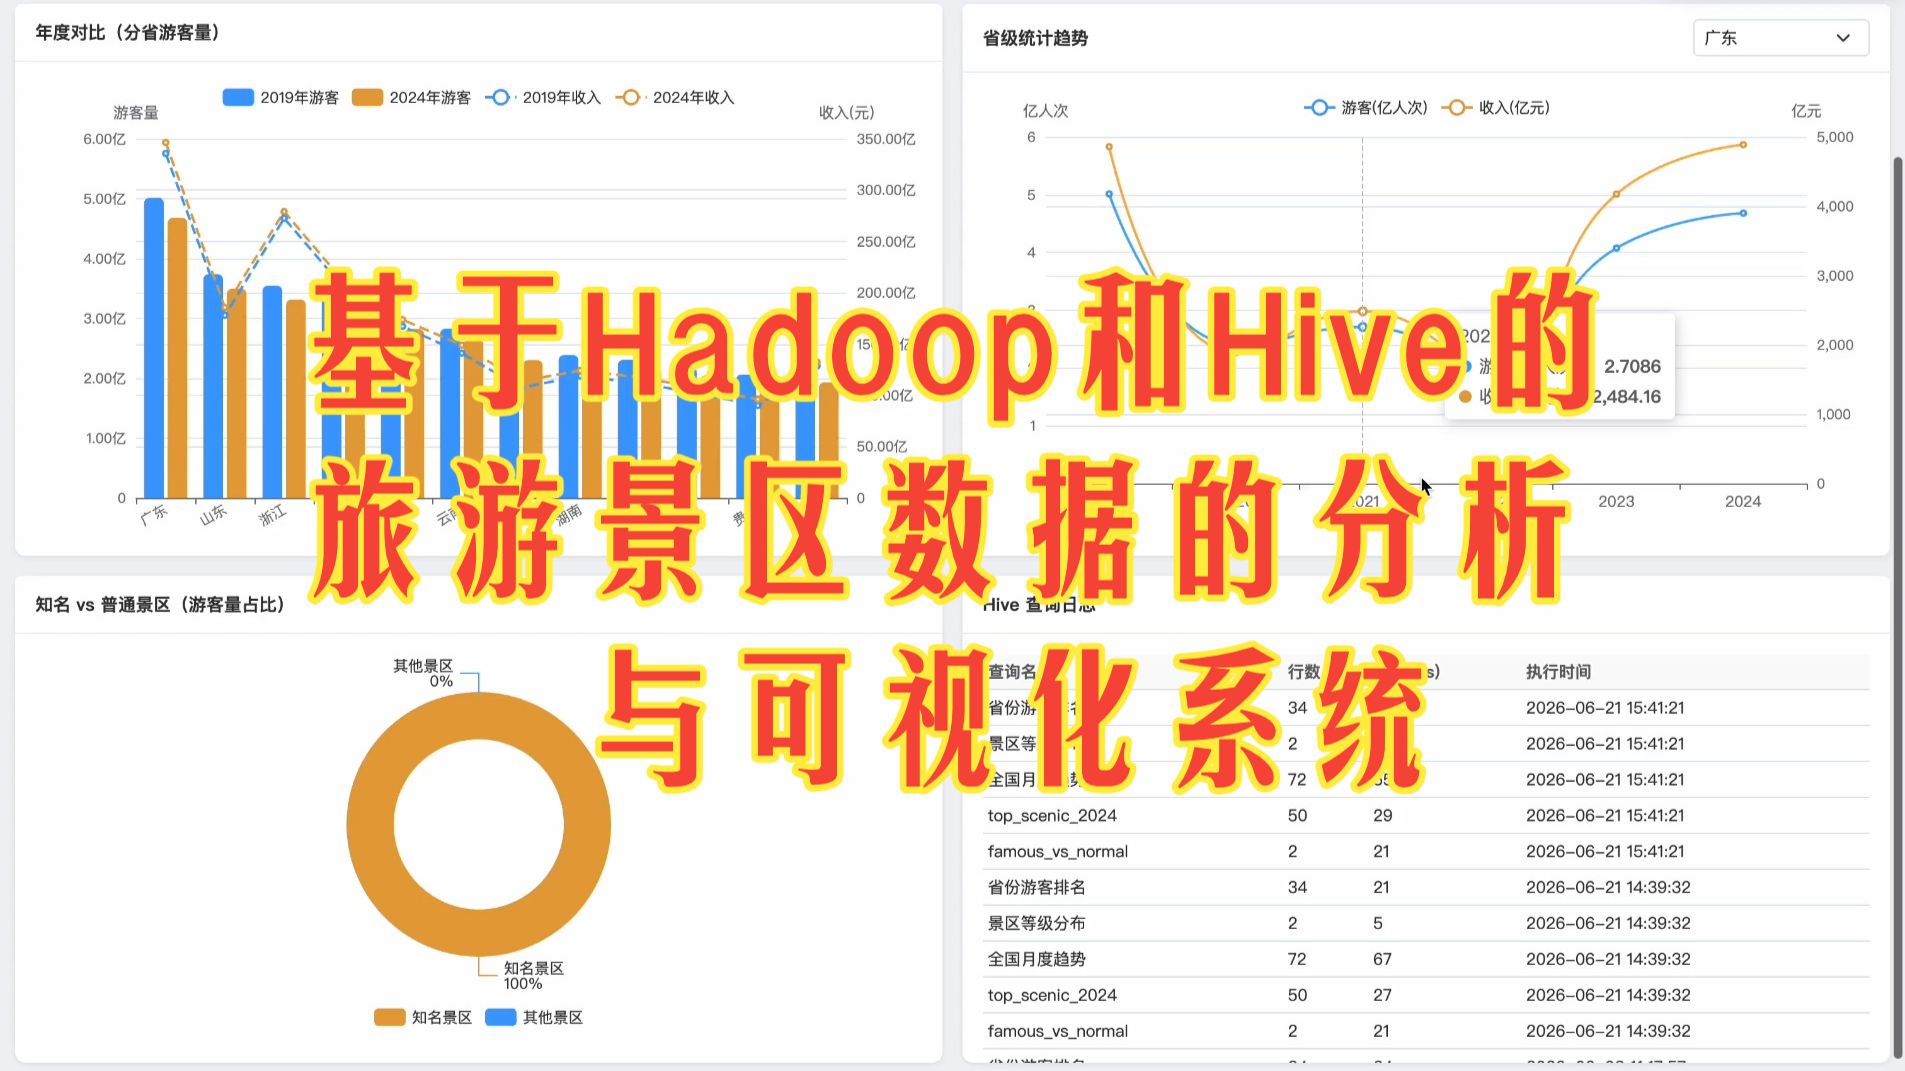The height and width of the screenshot is (1071, 1905).
Task: Select famous_vs_normal row at 14:39:32
Action: (1426, 1031)
